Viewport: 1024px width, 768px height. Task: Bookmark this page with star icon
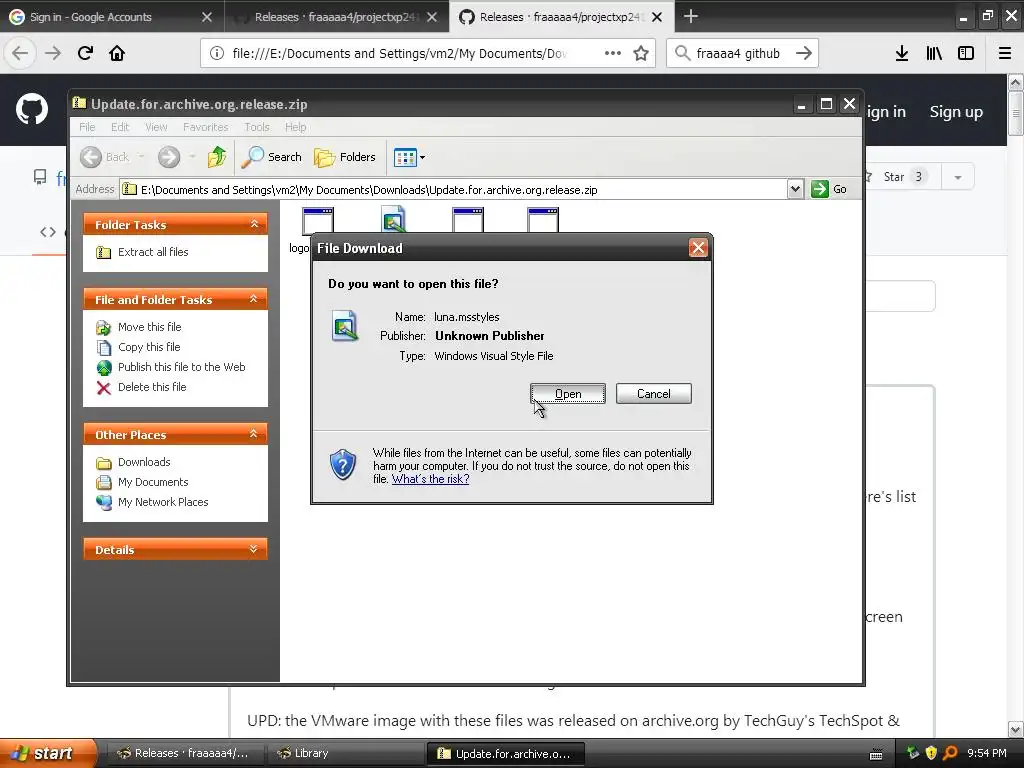tap(641, 53)
